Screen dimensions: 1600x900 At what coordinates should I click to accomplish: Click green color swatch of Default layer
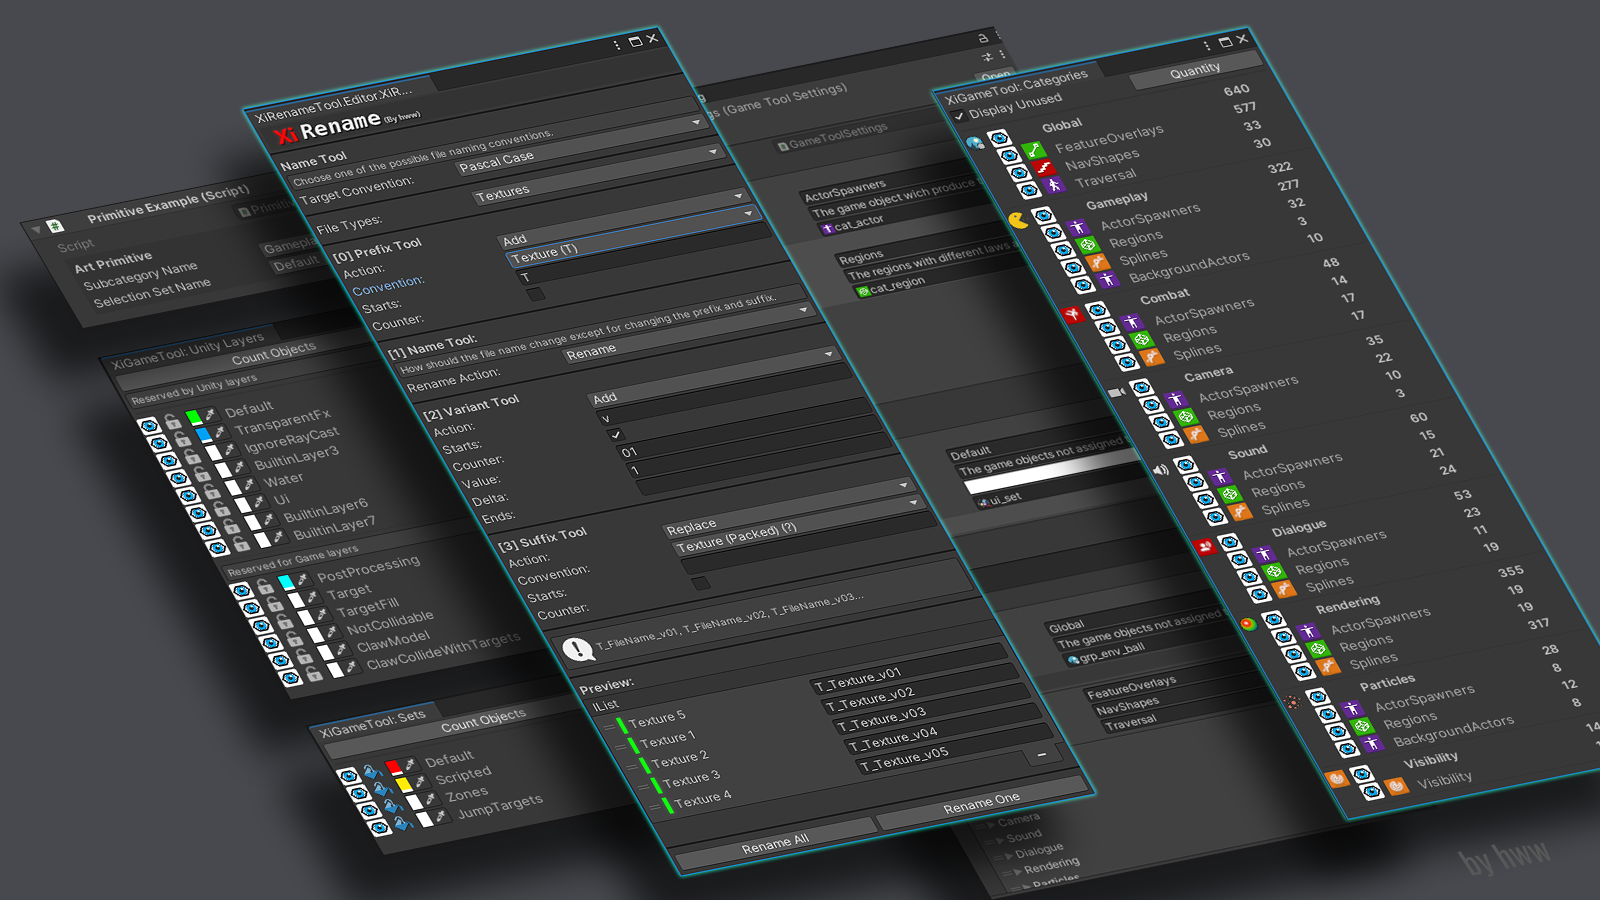coord(194,417)
